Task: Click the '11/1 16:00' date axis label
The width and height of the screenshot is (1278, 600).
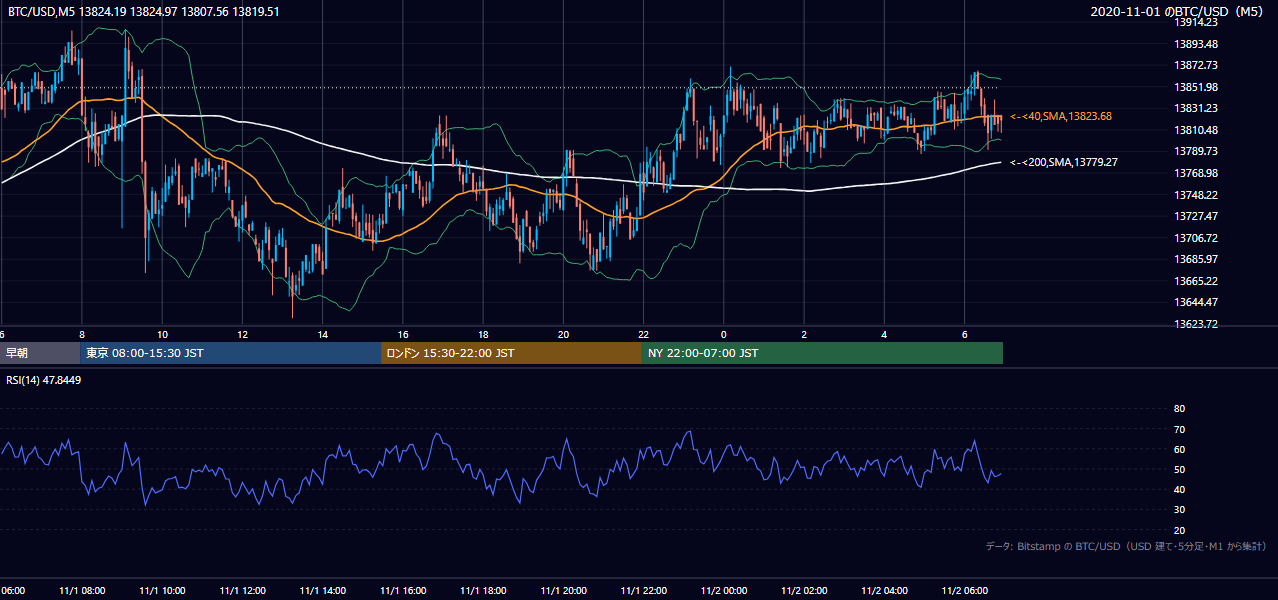Action: coord(403,591)
